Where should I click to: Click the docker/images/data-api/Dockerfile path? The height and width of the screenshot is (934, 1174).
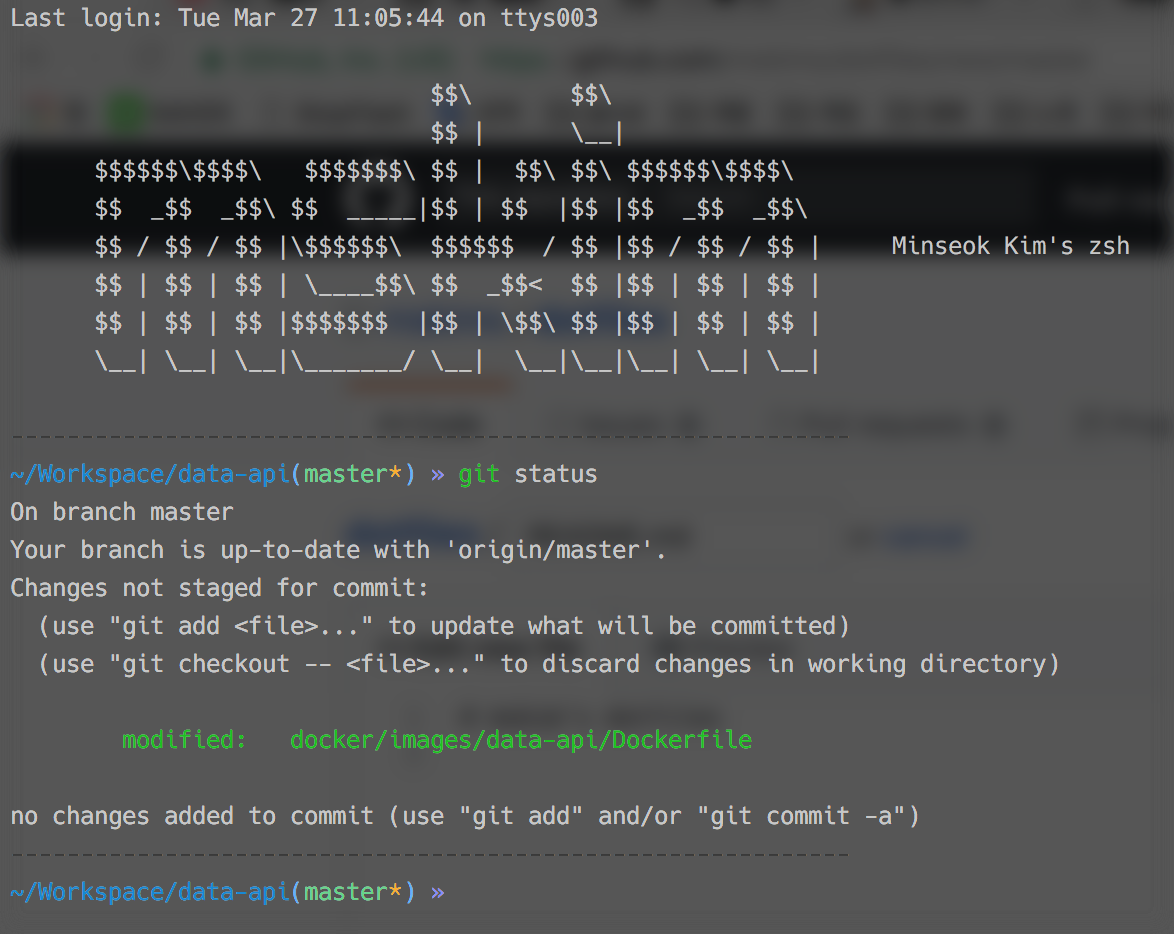click(x=521, y=740)
